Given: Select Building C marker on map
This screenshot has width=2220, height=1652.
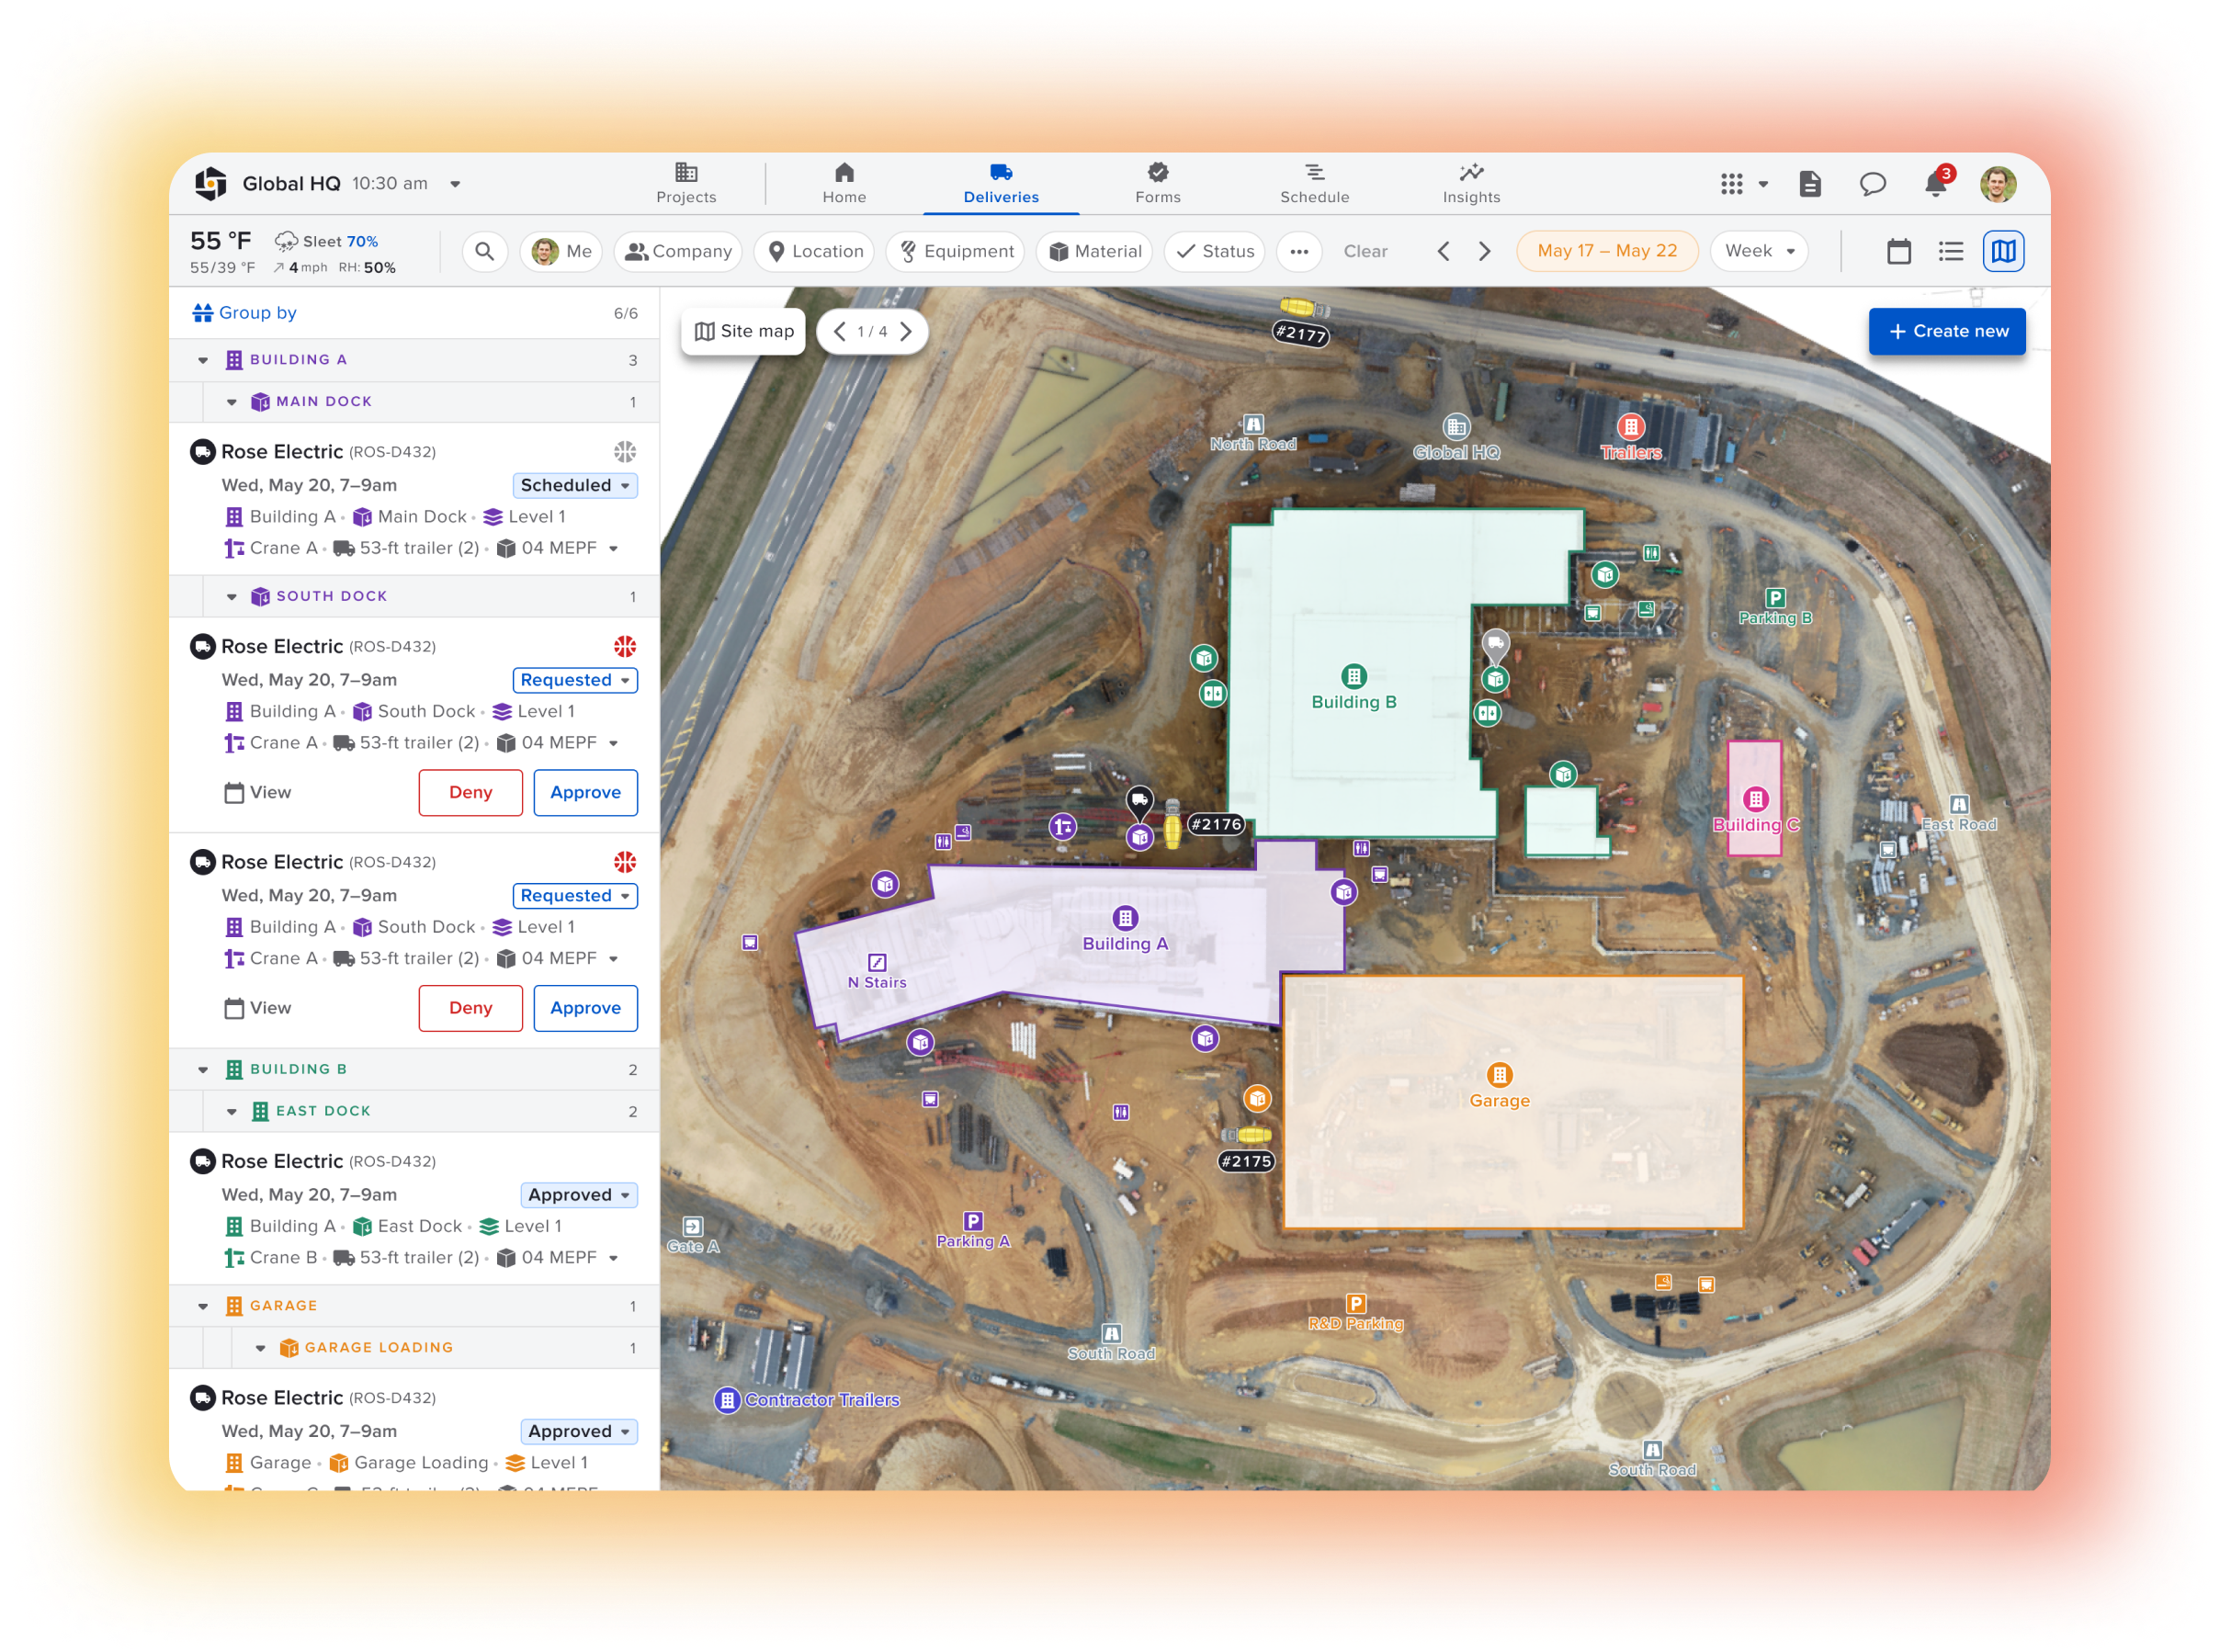Looking at the screenshot, I should point(1755,800).
